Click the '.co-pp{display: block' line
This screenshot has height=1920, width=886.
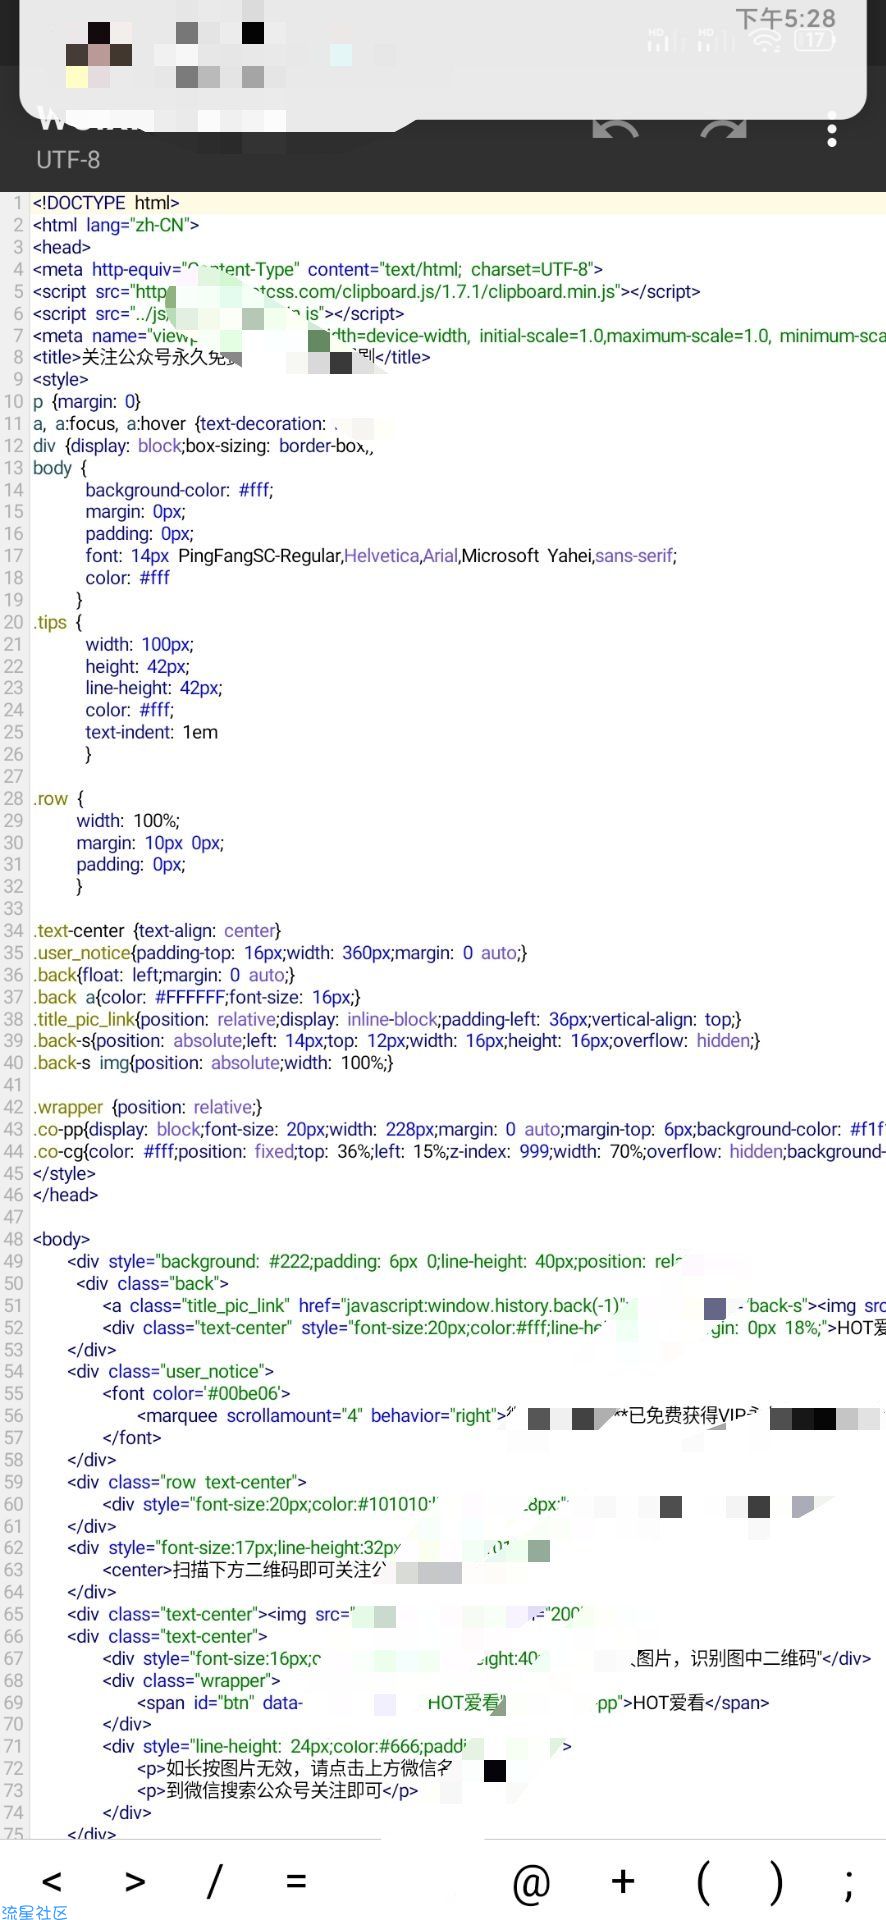click(459, 1129)
